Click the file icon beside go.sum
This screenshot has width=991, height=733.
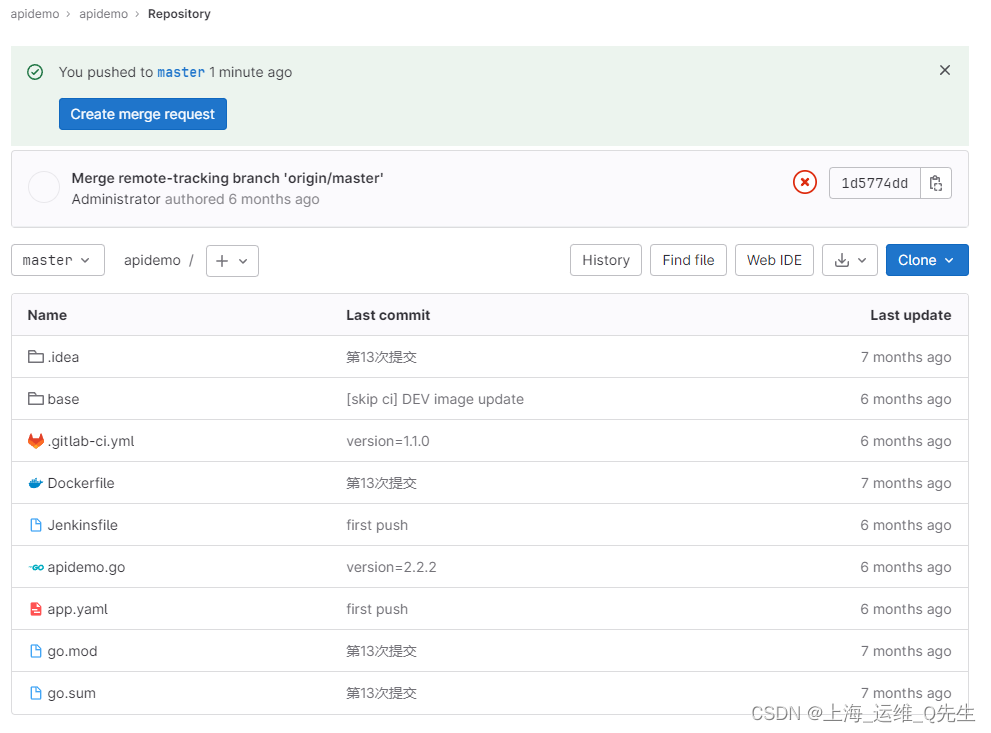36,693
